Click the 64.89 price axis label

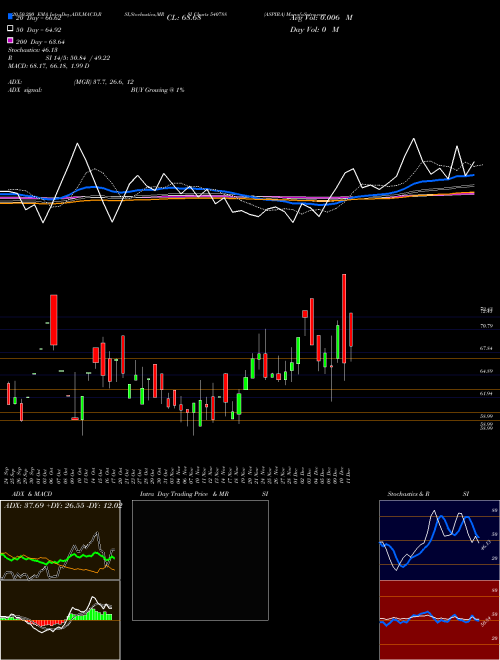487,371
